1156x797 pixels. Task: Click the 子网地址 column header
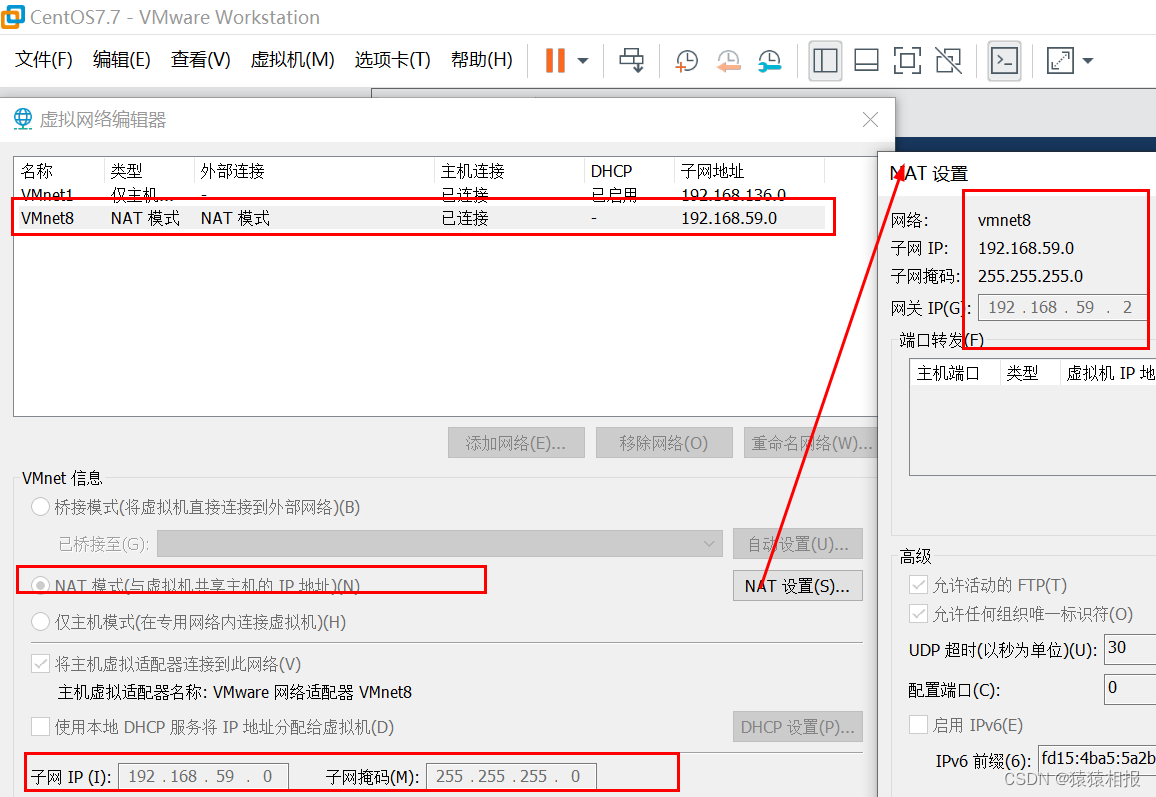(x=749, y=171)
